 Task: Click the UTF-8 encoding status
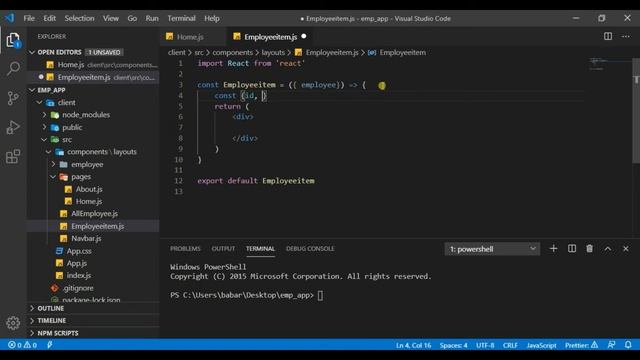[x=485, y=345]
